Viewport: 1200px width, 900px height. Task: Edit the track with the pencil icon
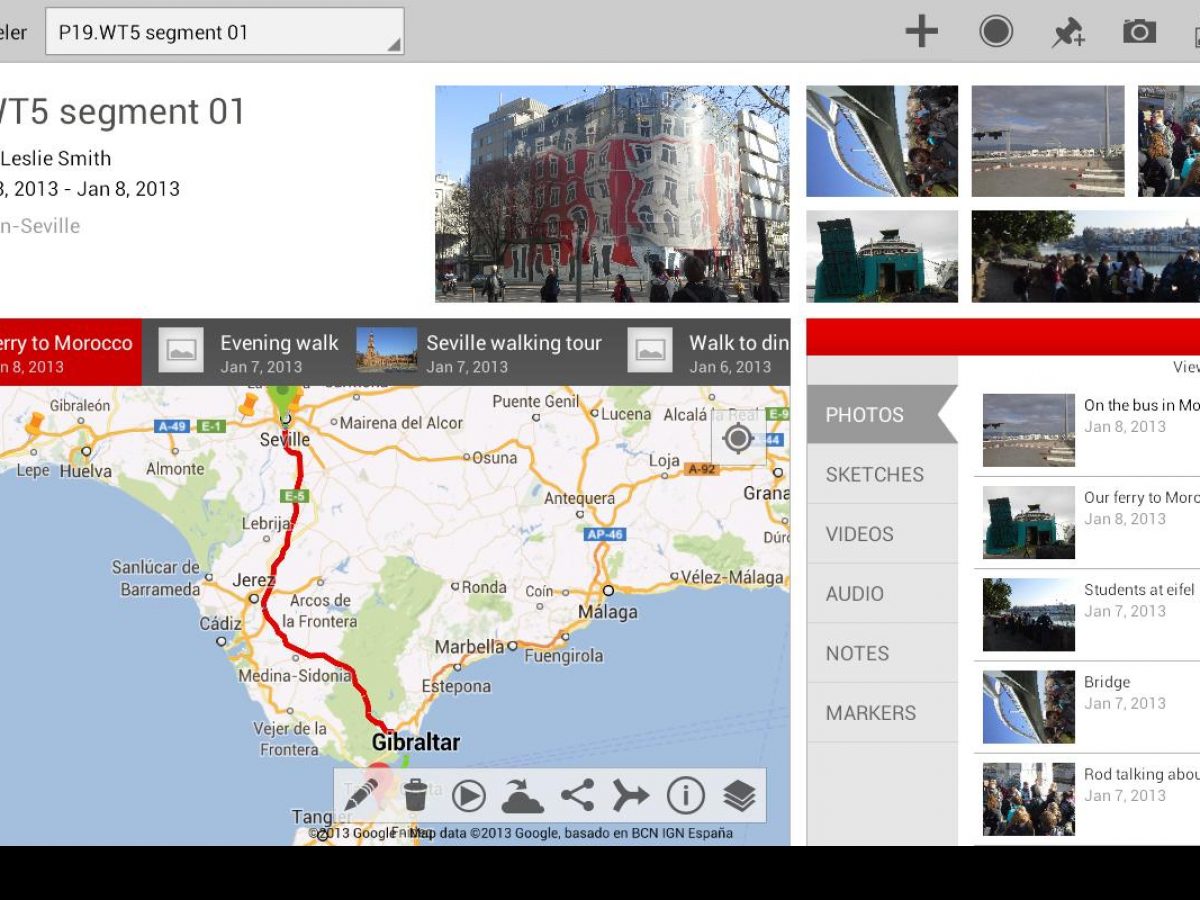pos(361,796)
